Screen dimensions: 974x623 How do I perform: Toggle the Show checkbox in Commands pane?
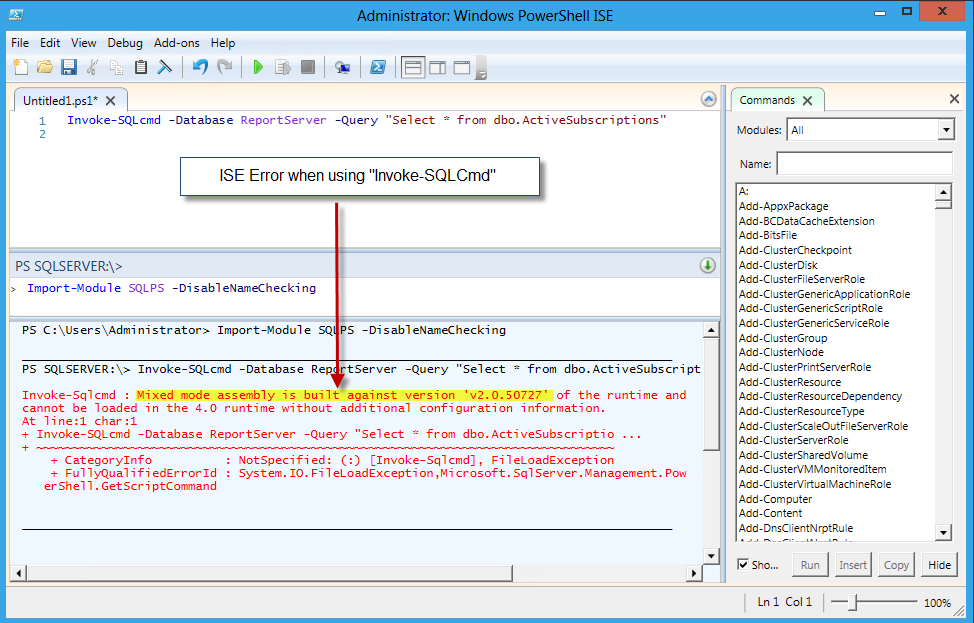click(742, 564)
